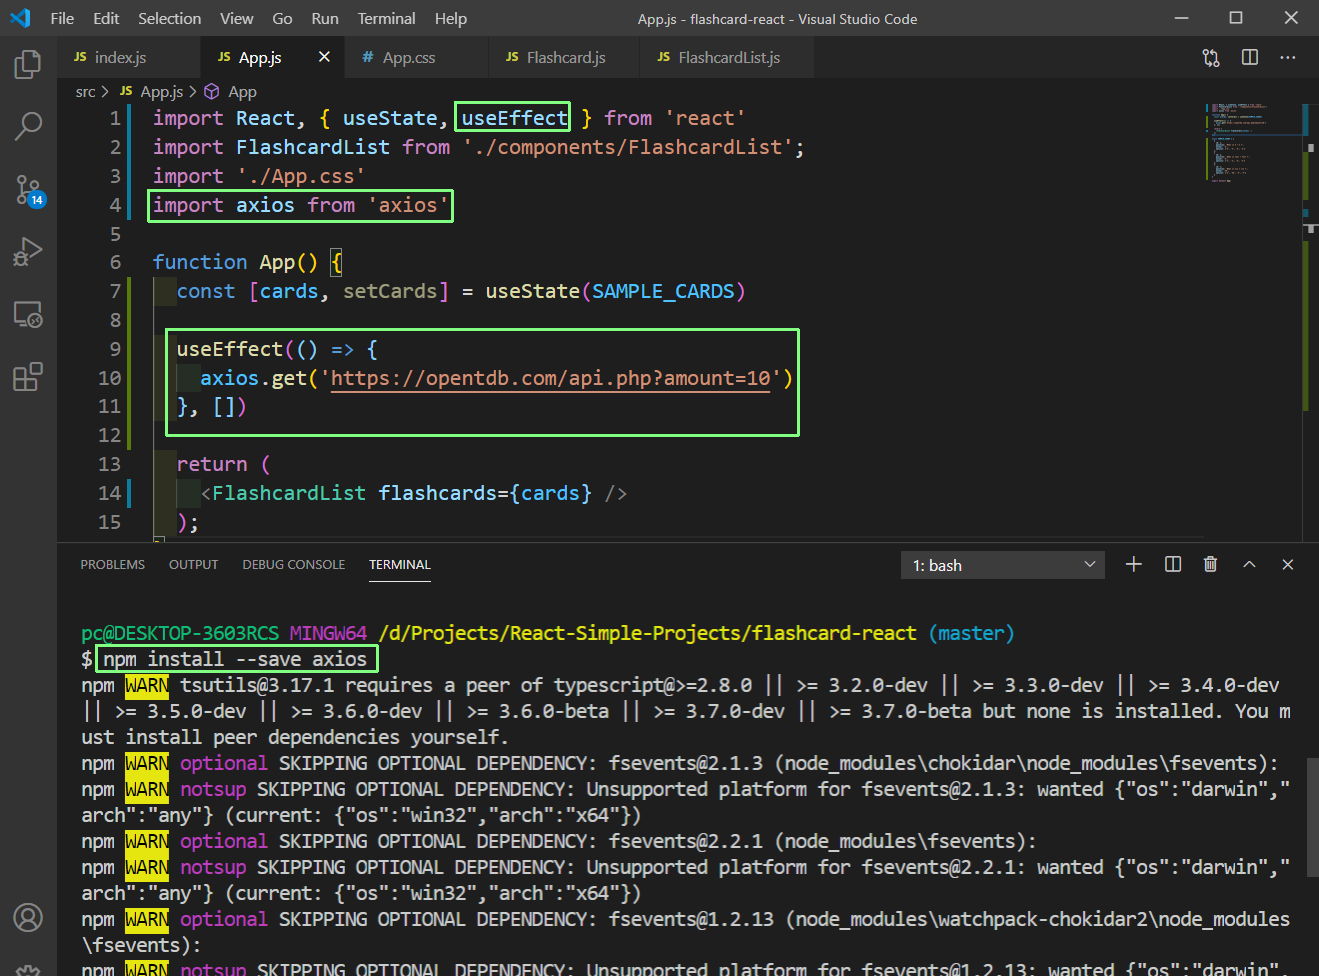Image resolution: width=1319 pixels, height=976 pixels.
Task: Click './App.css' import string
Action: tap(301, 176)
